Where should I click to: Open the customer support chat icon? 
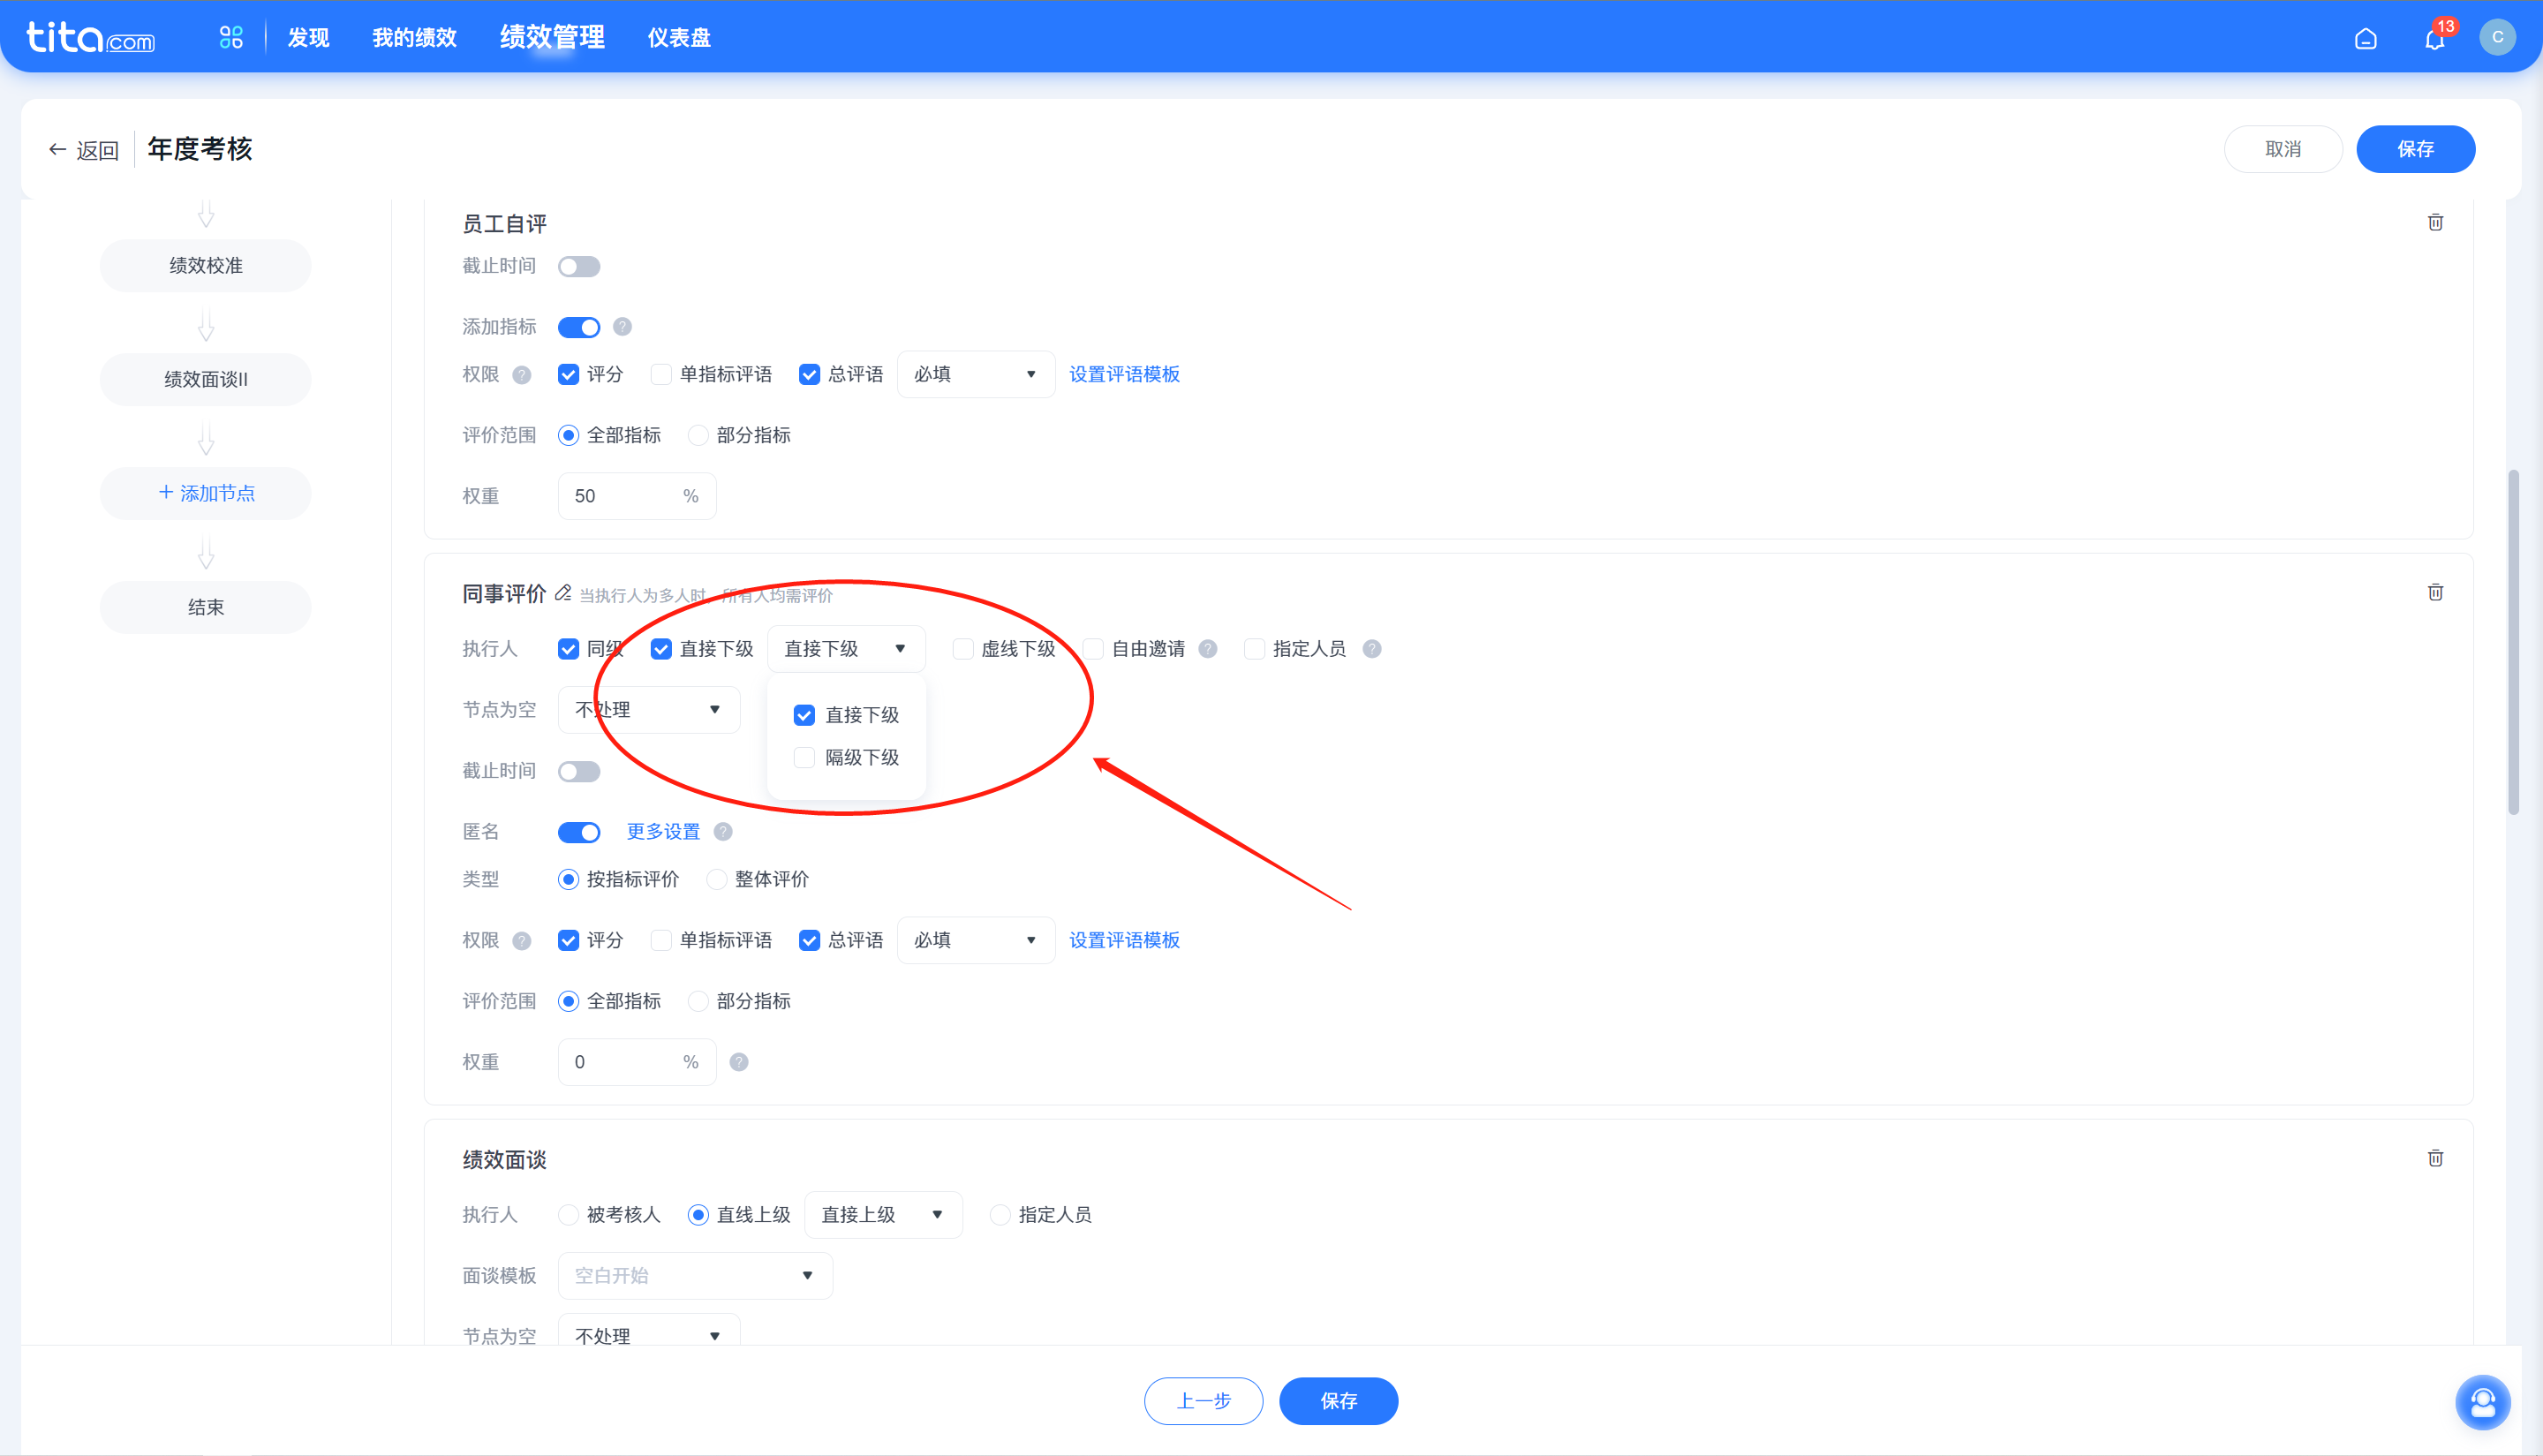tap(2483, 1403)
